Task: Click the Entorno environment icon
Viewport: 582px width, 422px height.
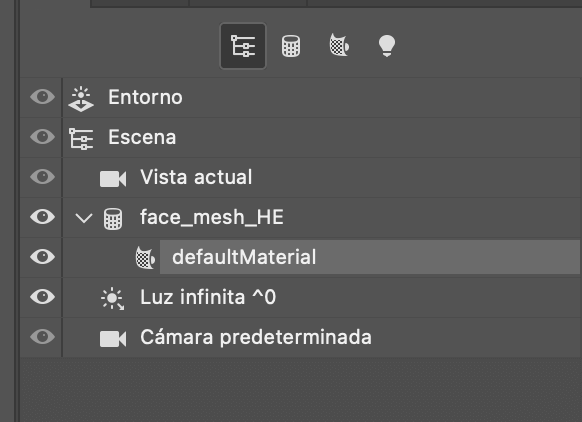Action: point(81,99)
